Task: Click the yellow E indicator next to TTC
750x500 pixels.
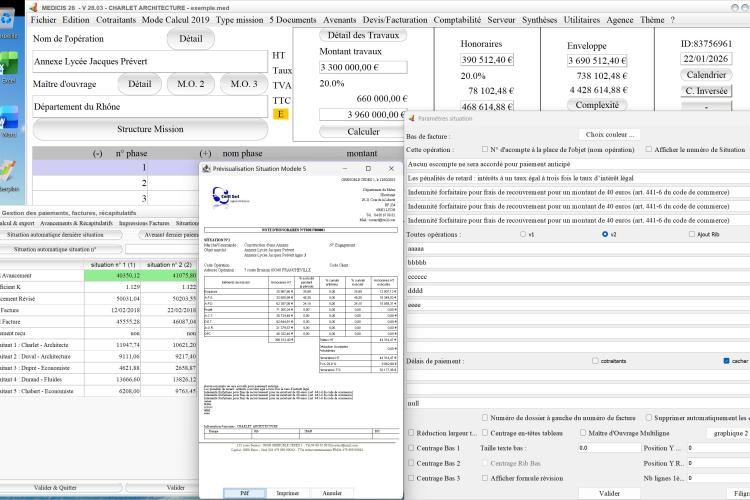Action: (x=280, y=114)
